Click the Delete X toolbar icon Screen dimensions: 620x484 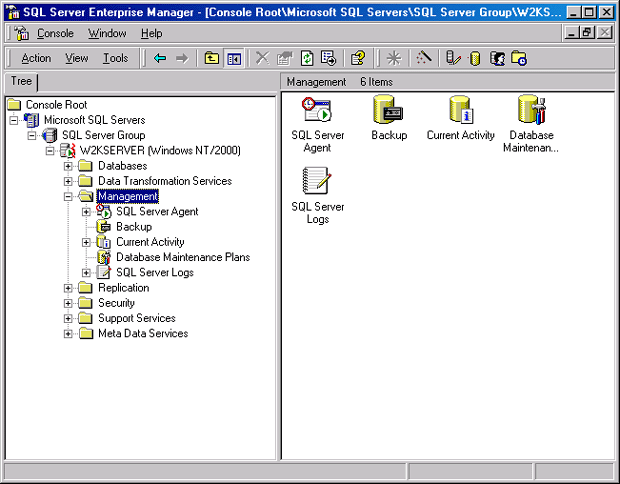(263, 59)
